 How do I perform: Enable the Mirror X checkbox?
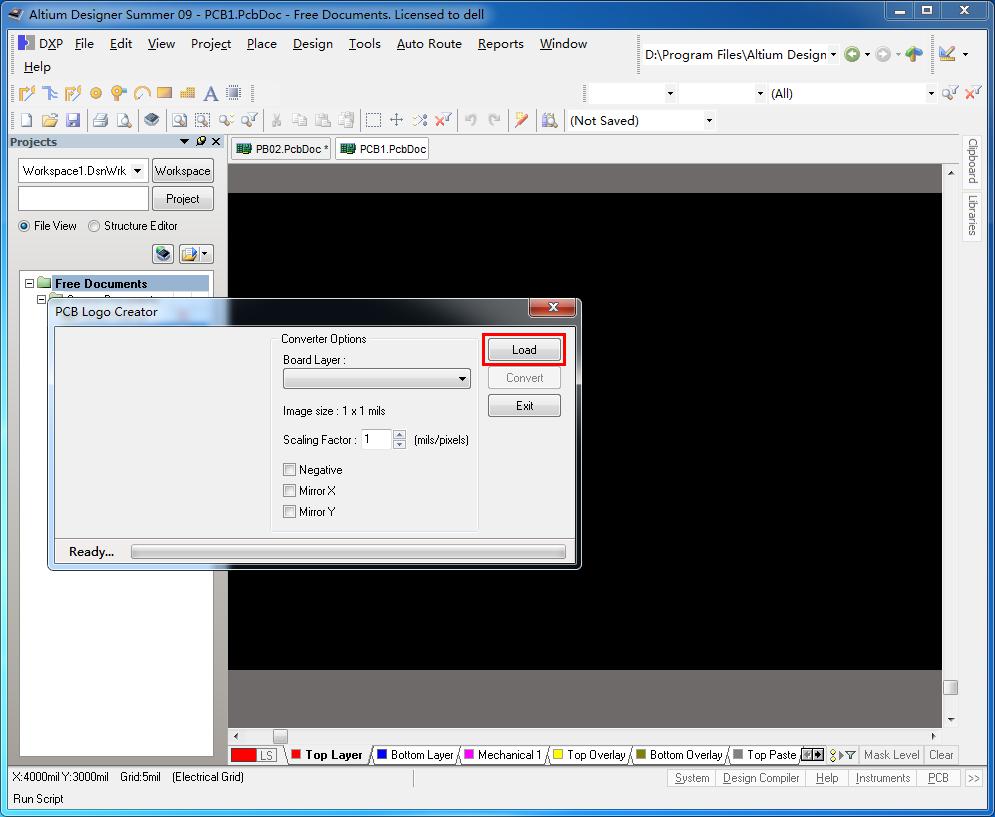(289, 491)
